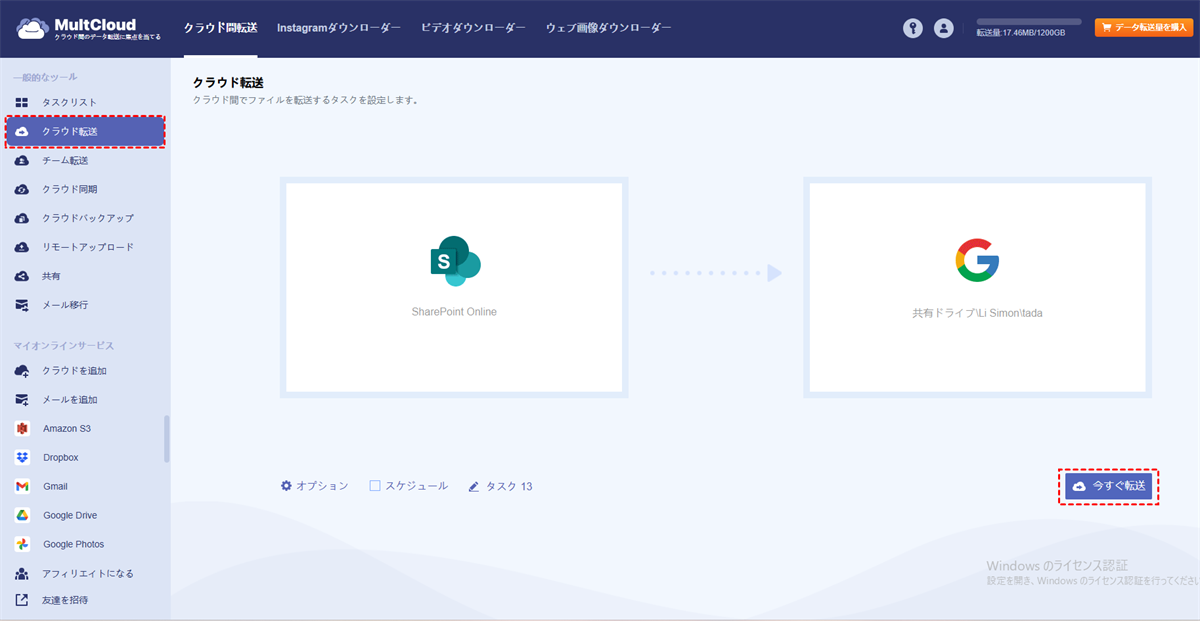Switch to クラウド間転送 tab

[x=220, y=28]
